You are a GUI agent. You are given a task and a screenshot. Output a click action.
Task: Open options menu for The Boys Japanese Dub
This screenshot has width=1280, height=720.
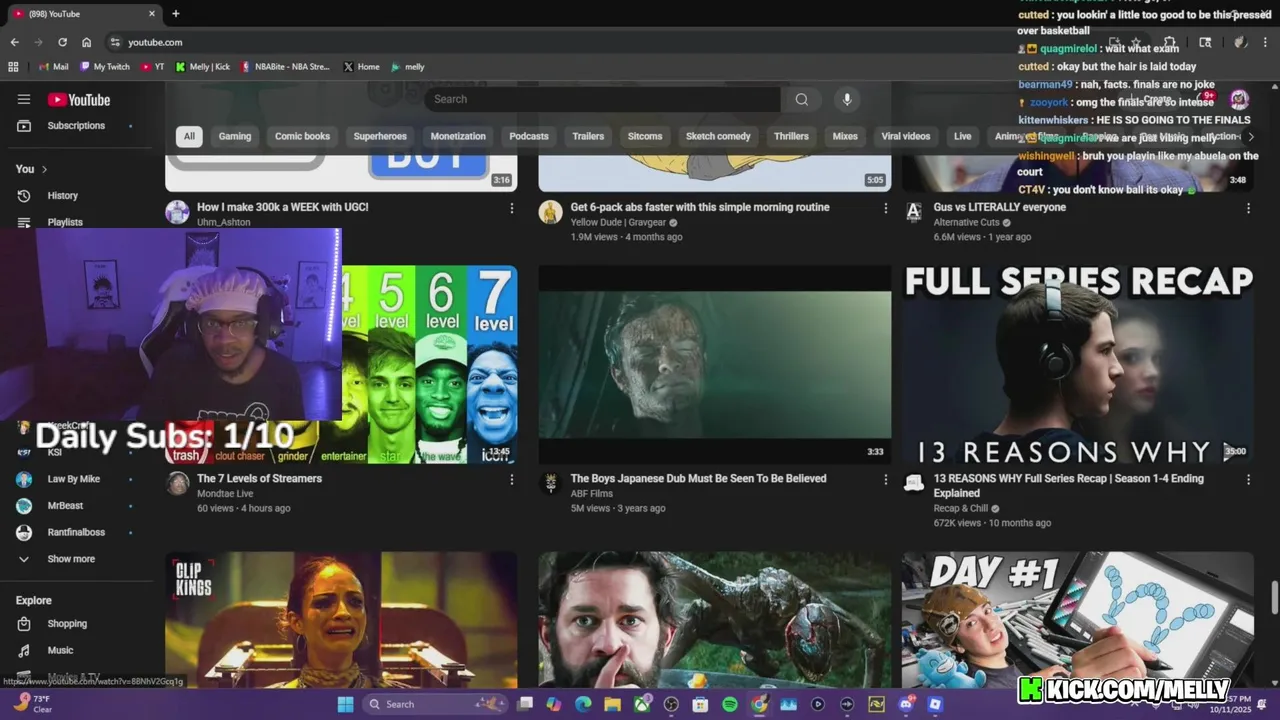point(885,479)
